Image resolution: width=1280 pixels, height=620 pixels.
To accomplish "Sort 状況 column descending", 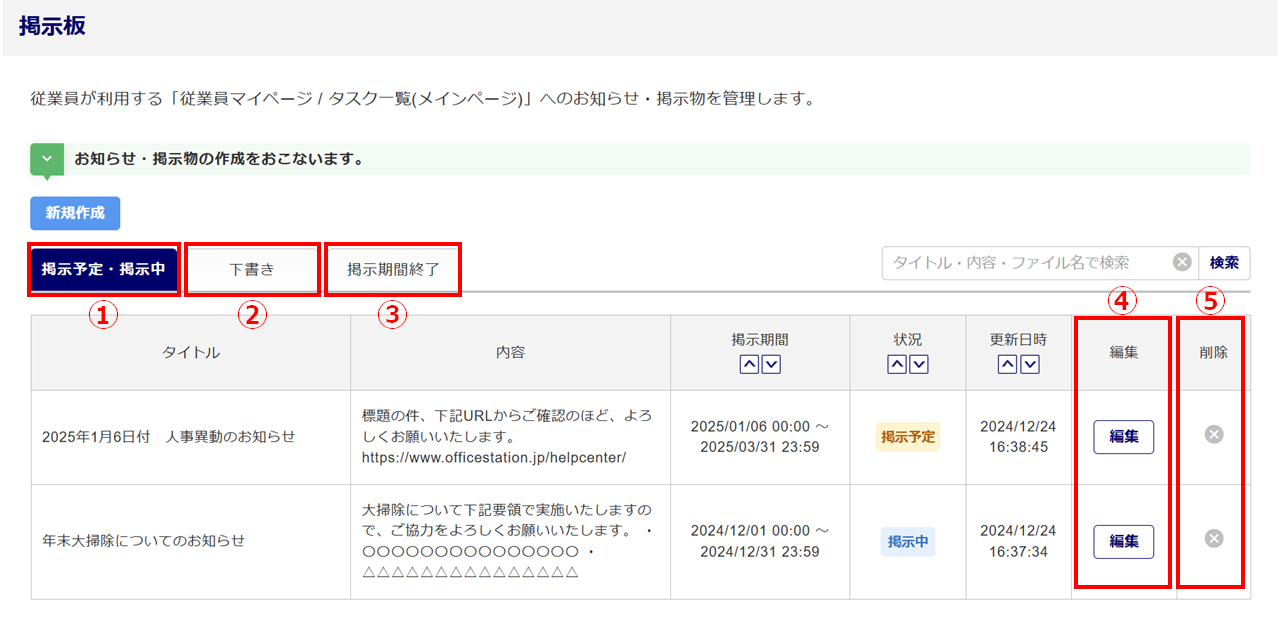I will coord(919,365).
